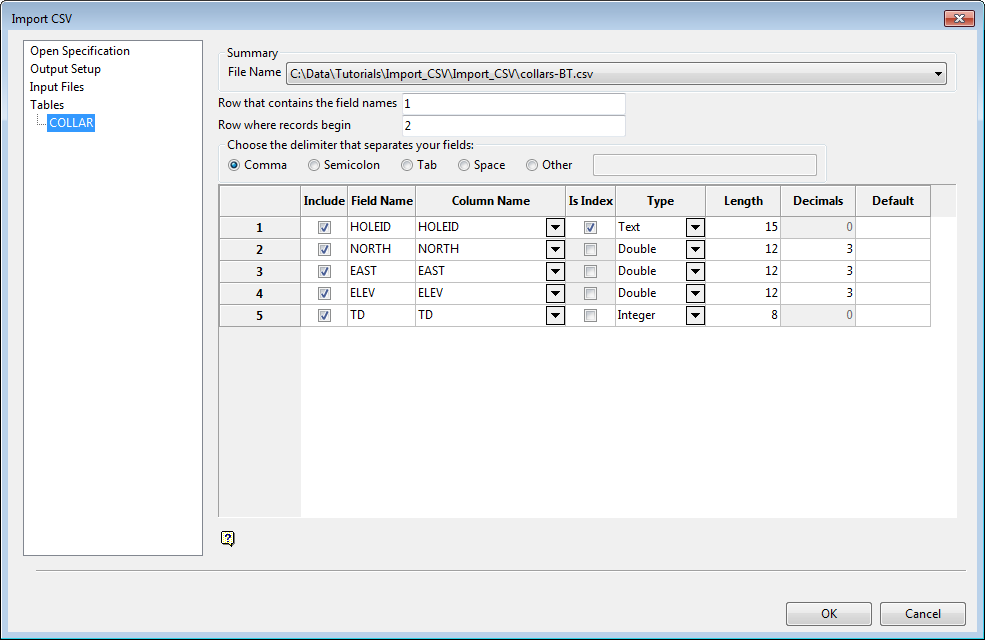The height and width of the screenshot is (640, 985).
Task: Click the help icon below the table
Action: click(x=228, y=539)
